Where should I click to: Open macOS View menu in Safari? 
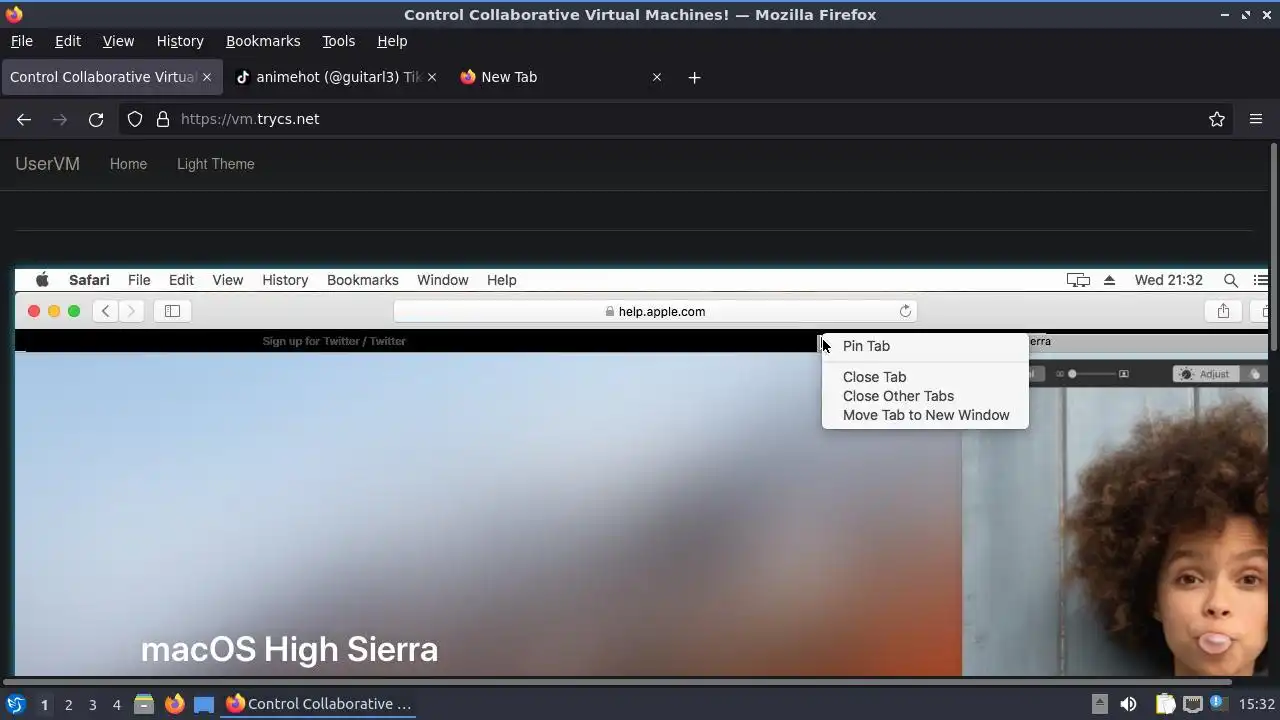click(x=227, y=280)
